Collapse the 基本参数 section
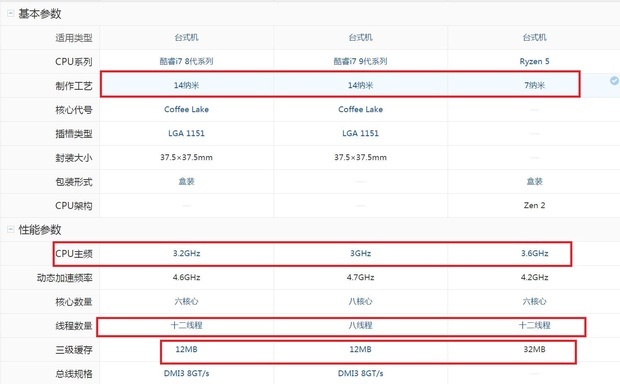 pos(11,13)
